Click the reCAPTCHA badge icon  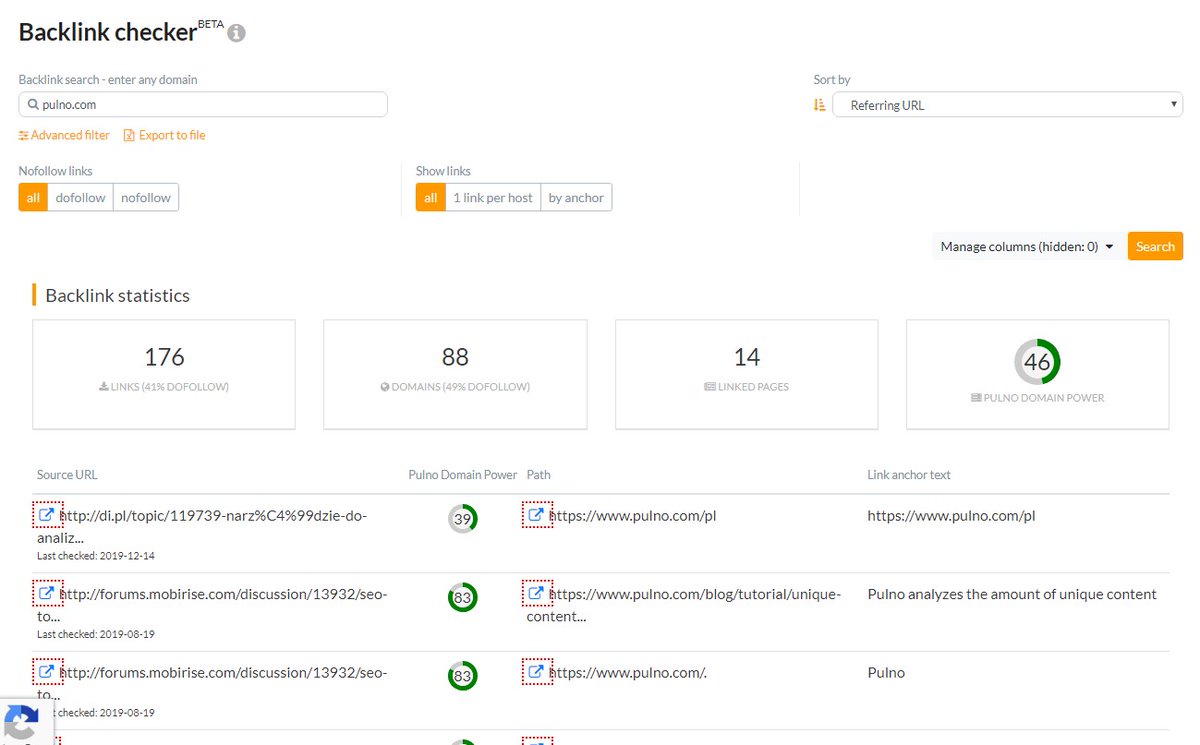coord(20,722)
